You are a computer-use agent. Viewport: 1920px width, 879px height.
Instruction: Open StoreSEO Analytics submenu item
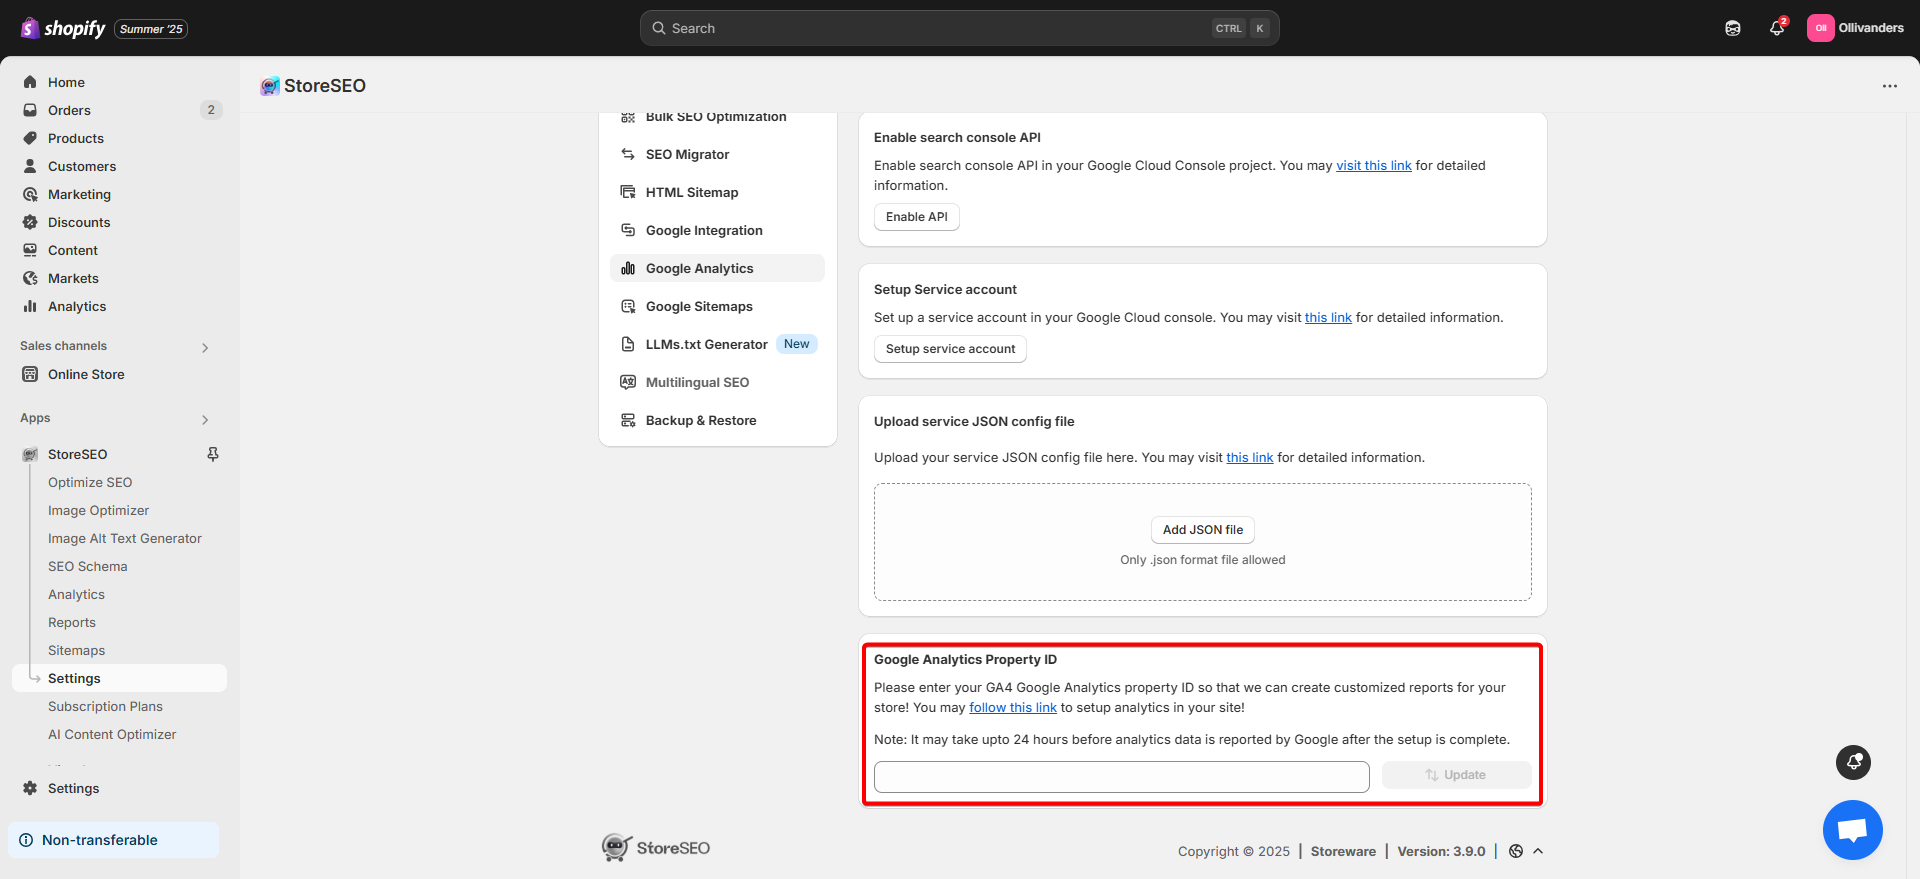(x=76, y=594)
